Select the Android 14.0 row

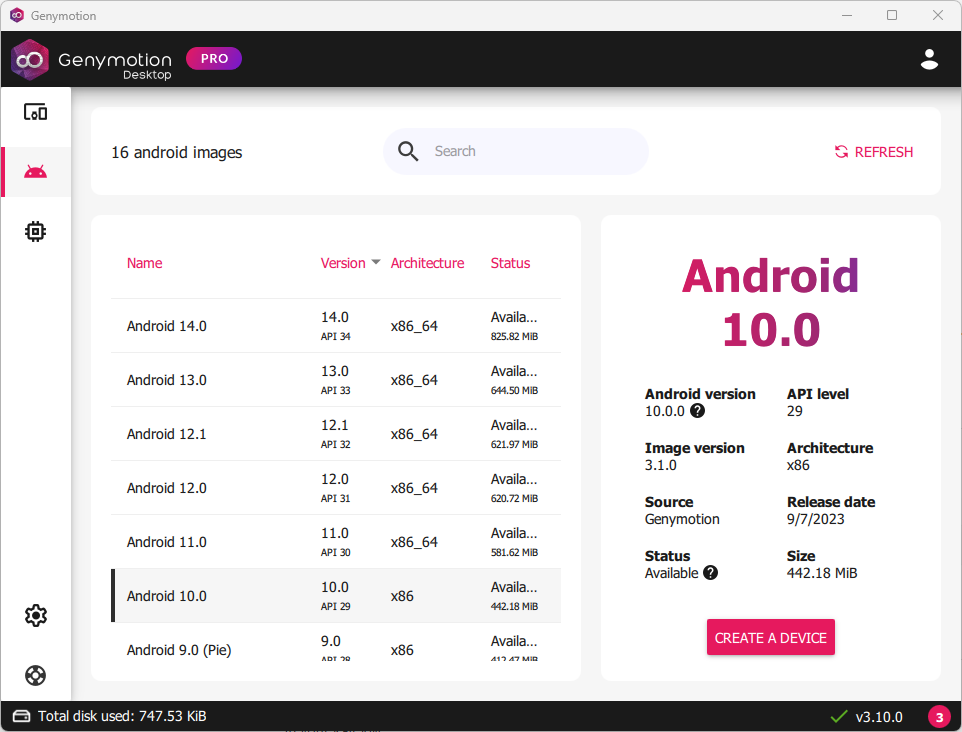tap(336, 326)
